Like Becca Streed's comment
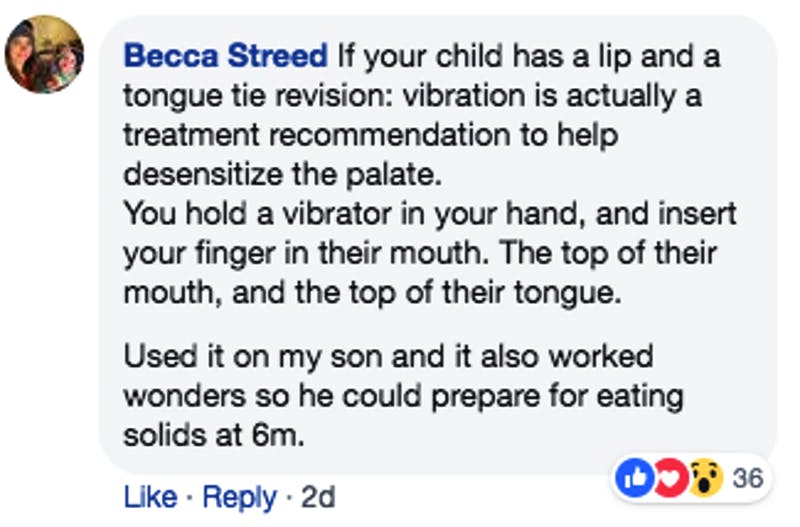This screenshot has height=527, width=800. click(151, 496)
